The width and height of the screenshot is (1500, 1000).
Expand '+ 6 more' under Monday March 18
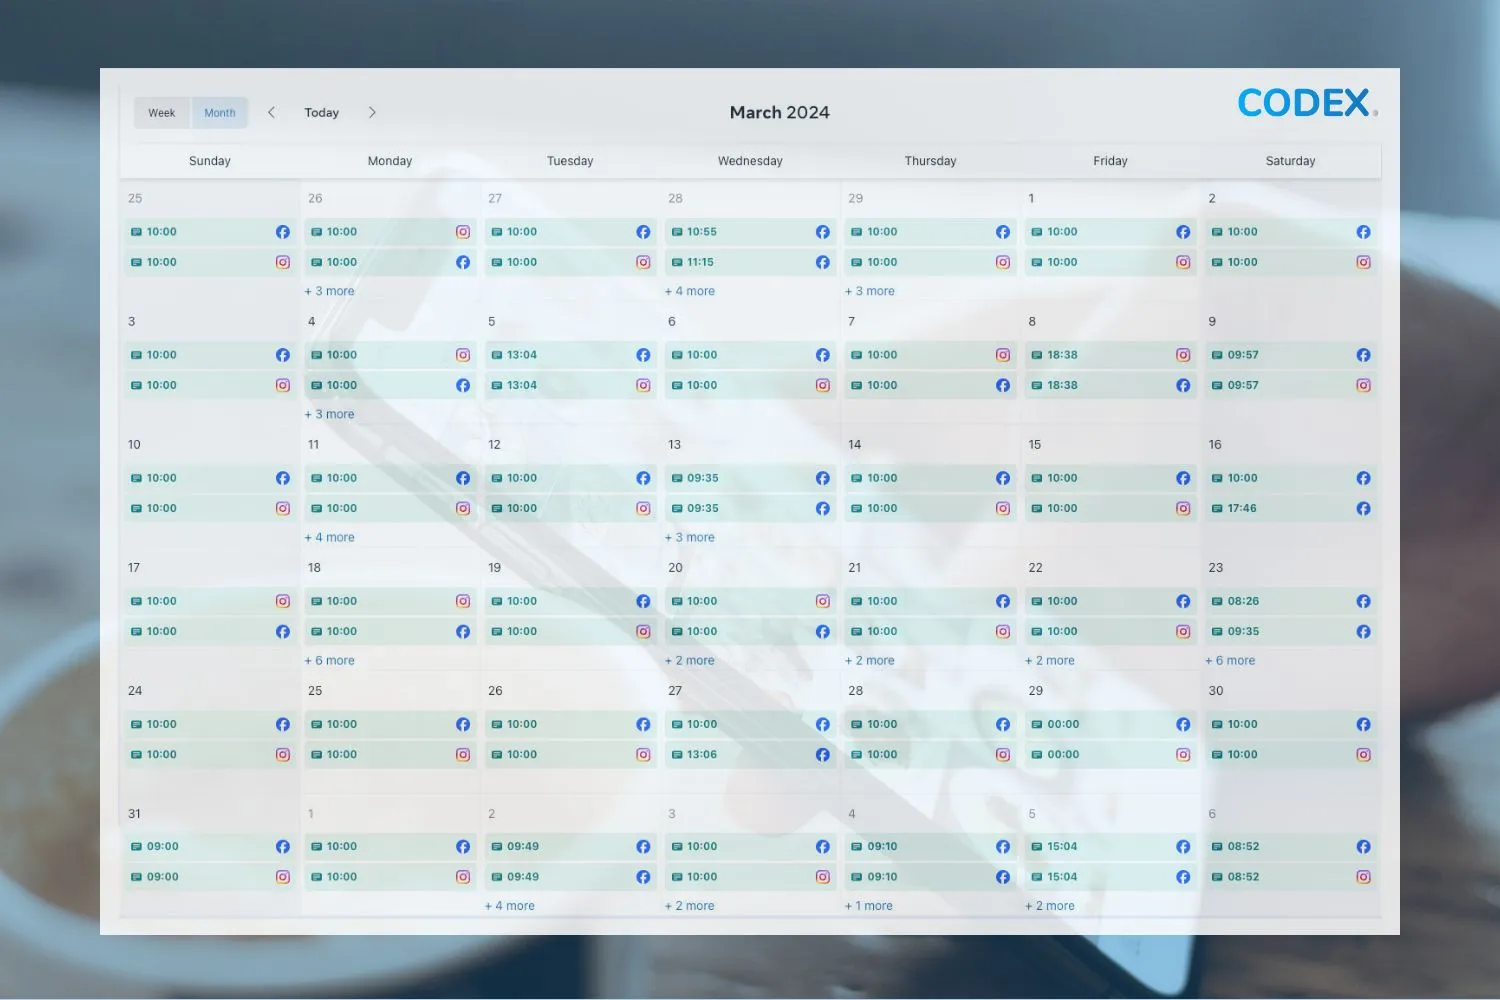[x=330, y=660]
